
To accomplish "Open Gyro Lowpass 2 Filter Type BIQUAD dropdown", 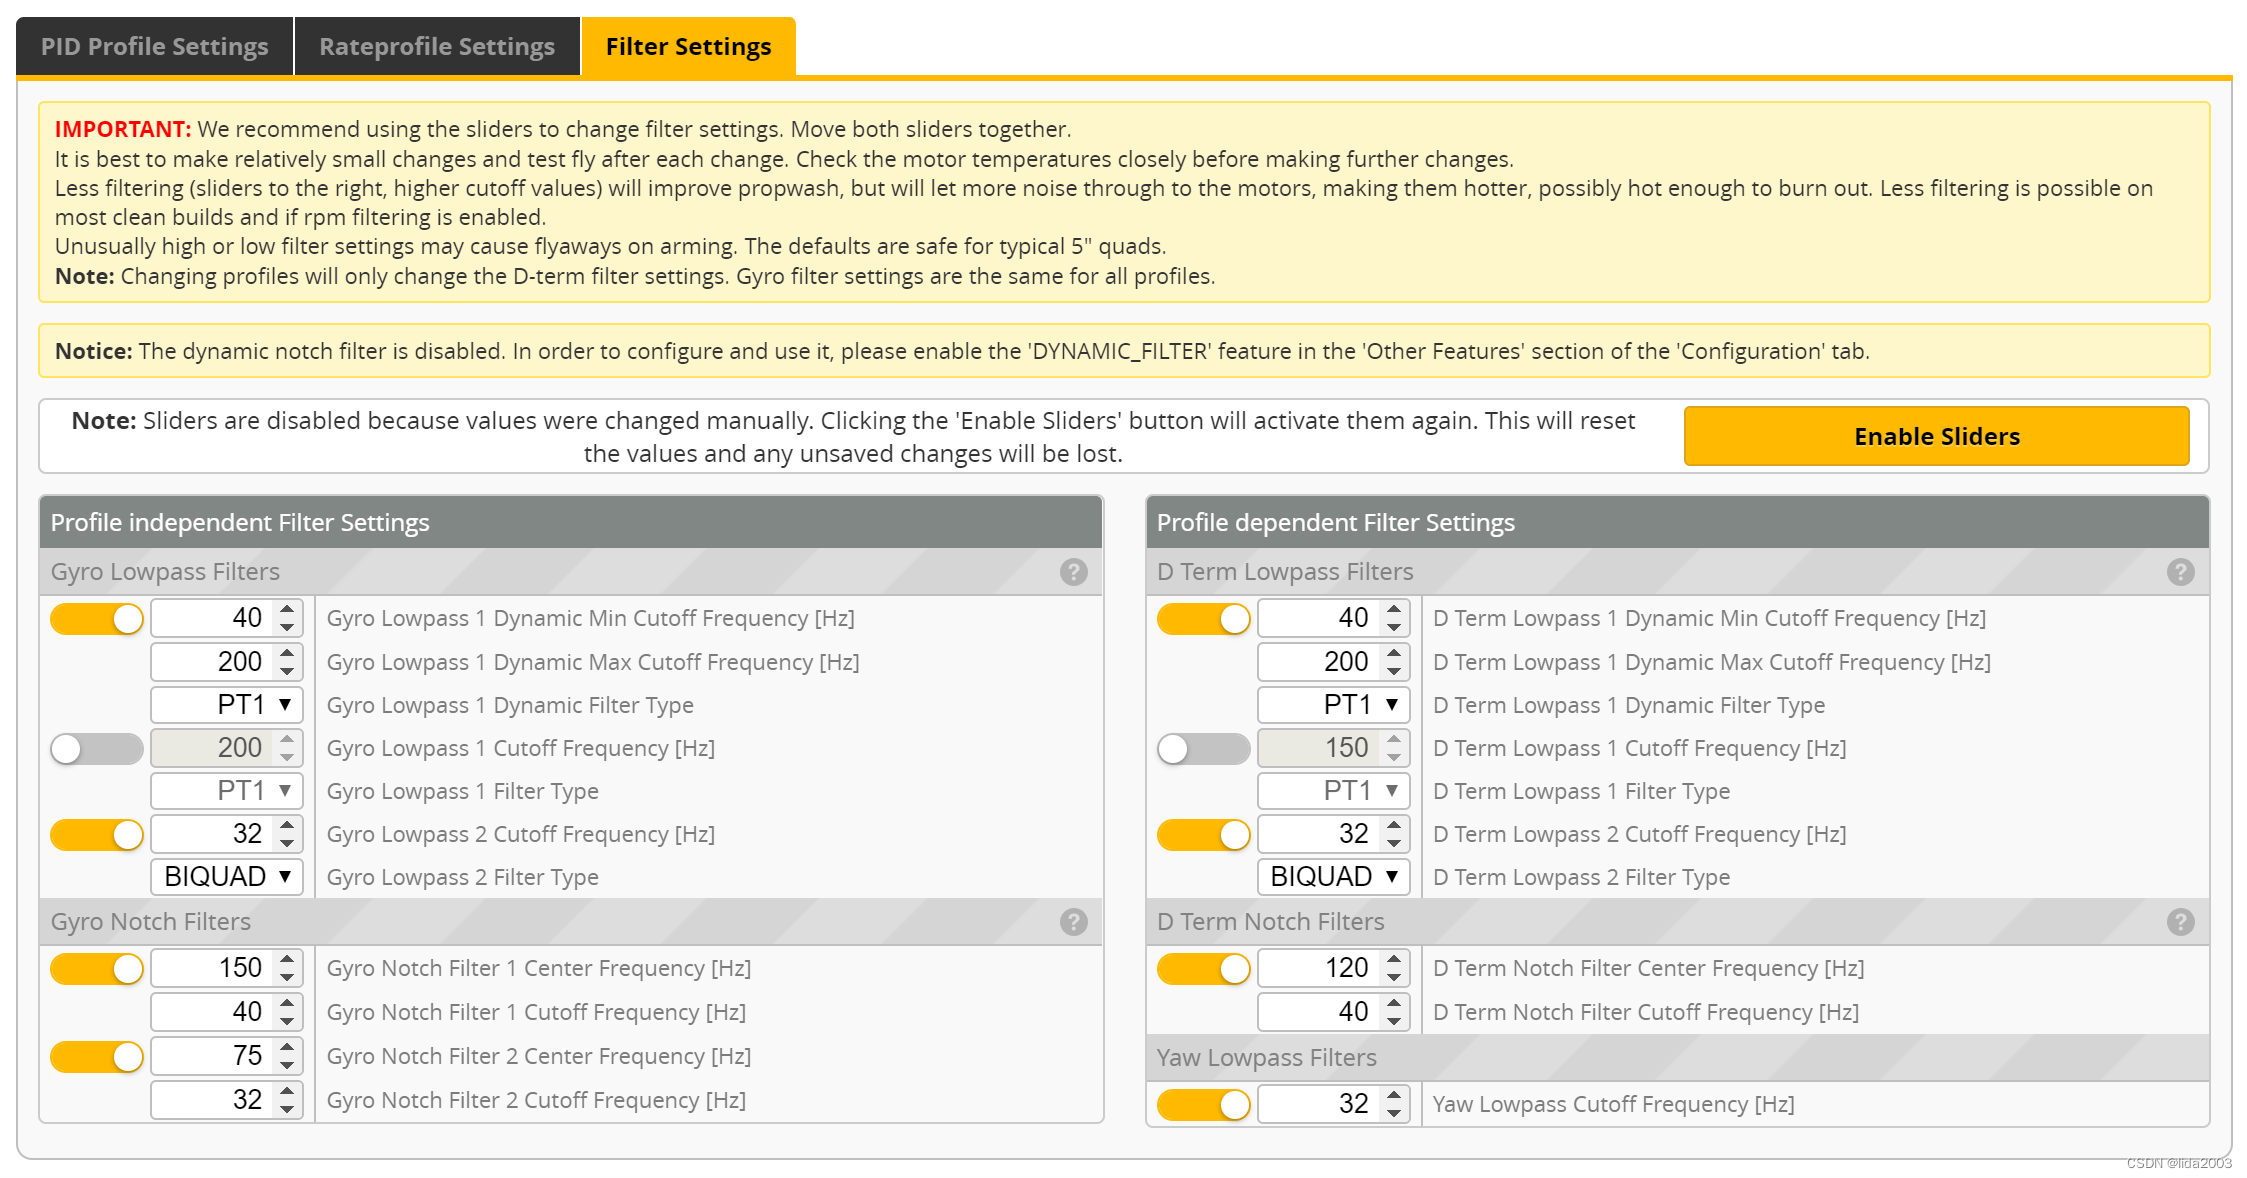I will click(x=227, y=877).
